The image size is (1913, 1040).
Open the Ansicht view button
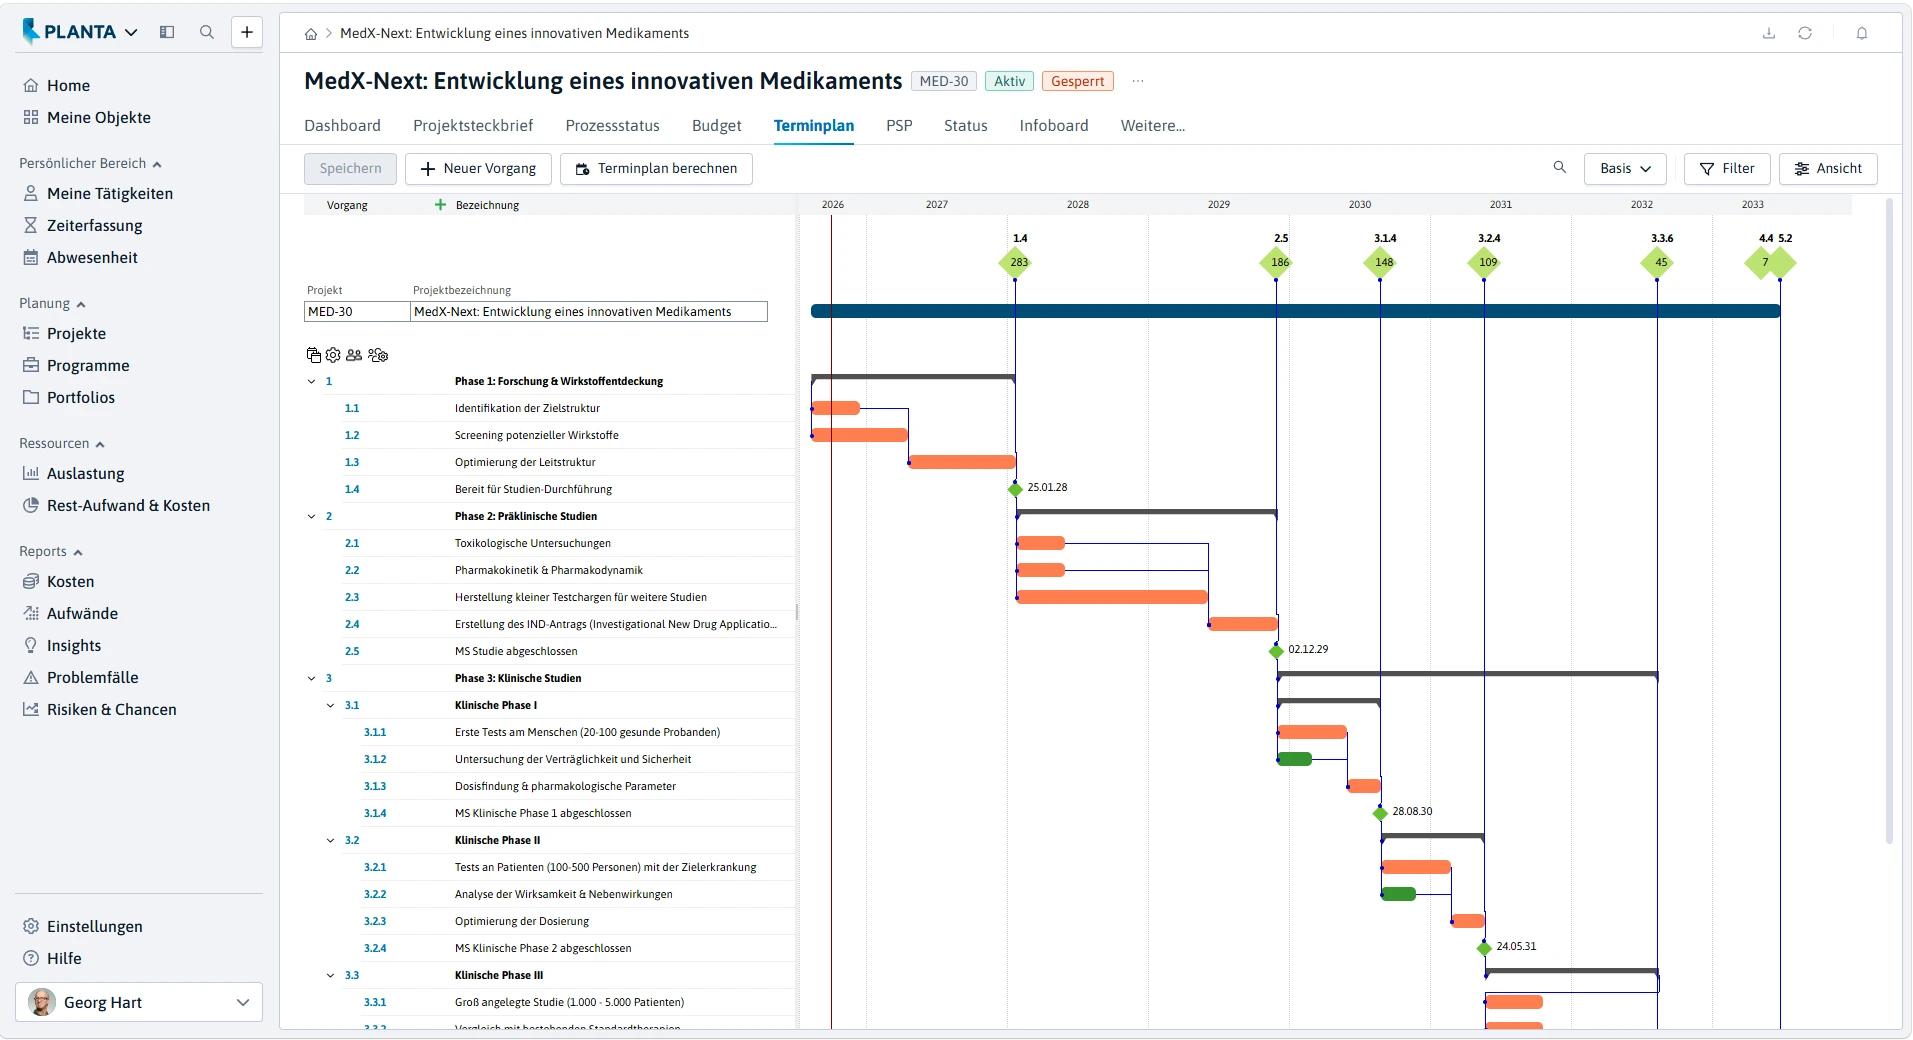coord(1828,168)
